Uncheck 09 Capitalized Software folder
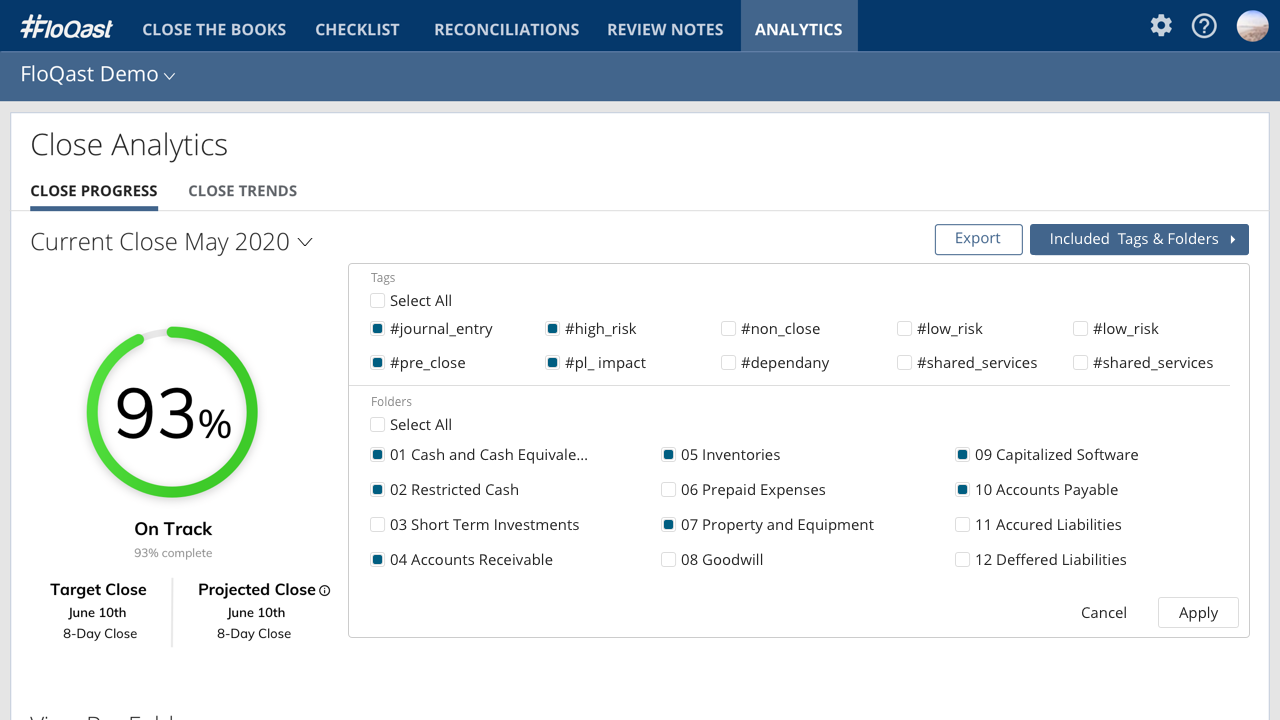 (962, 454)
